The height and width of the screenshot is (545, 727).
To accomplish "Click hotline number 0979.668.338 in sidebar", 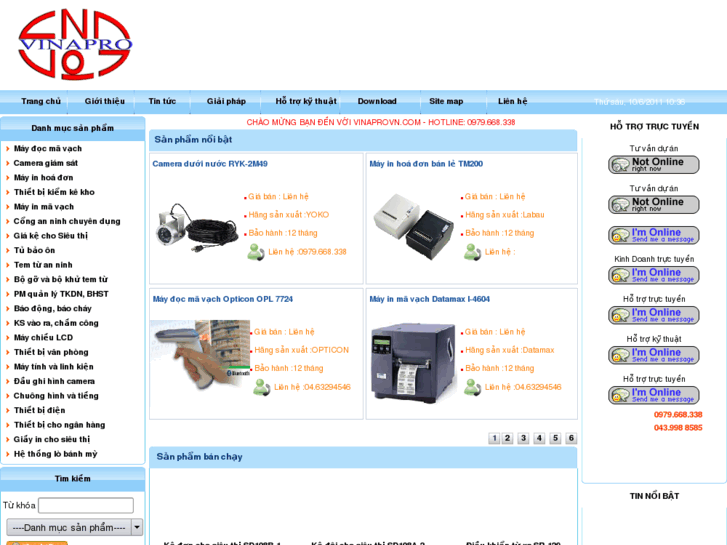I will (678, 415).
